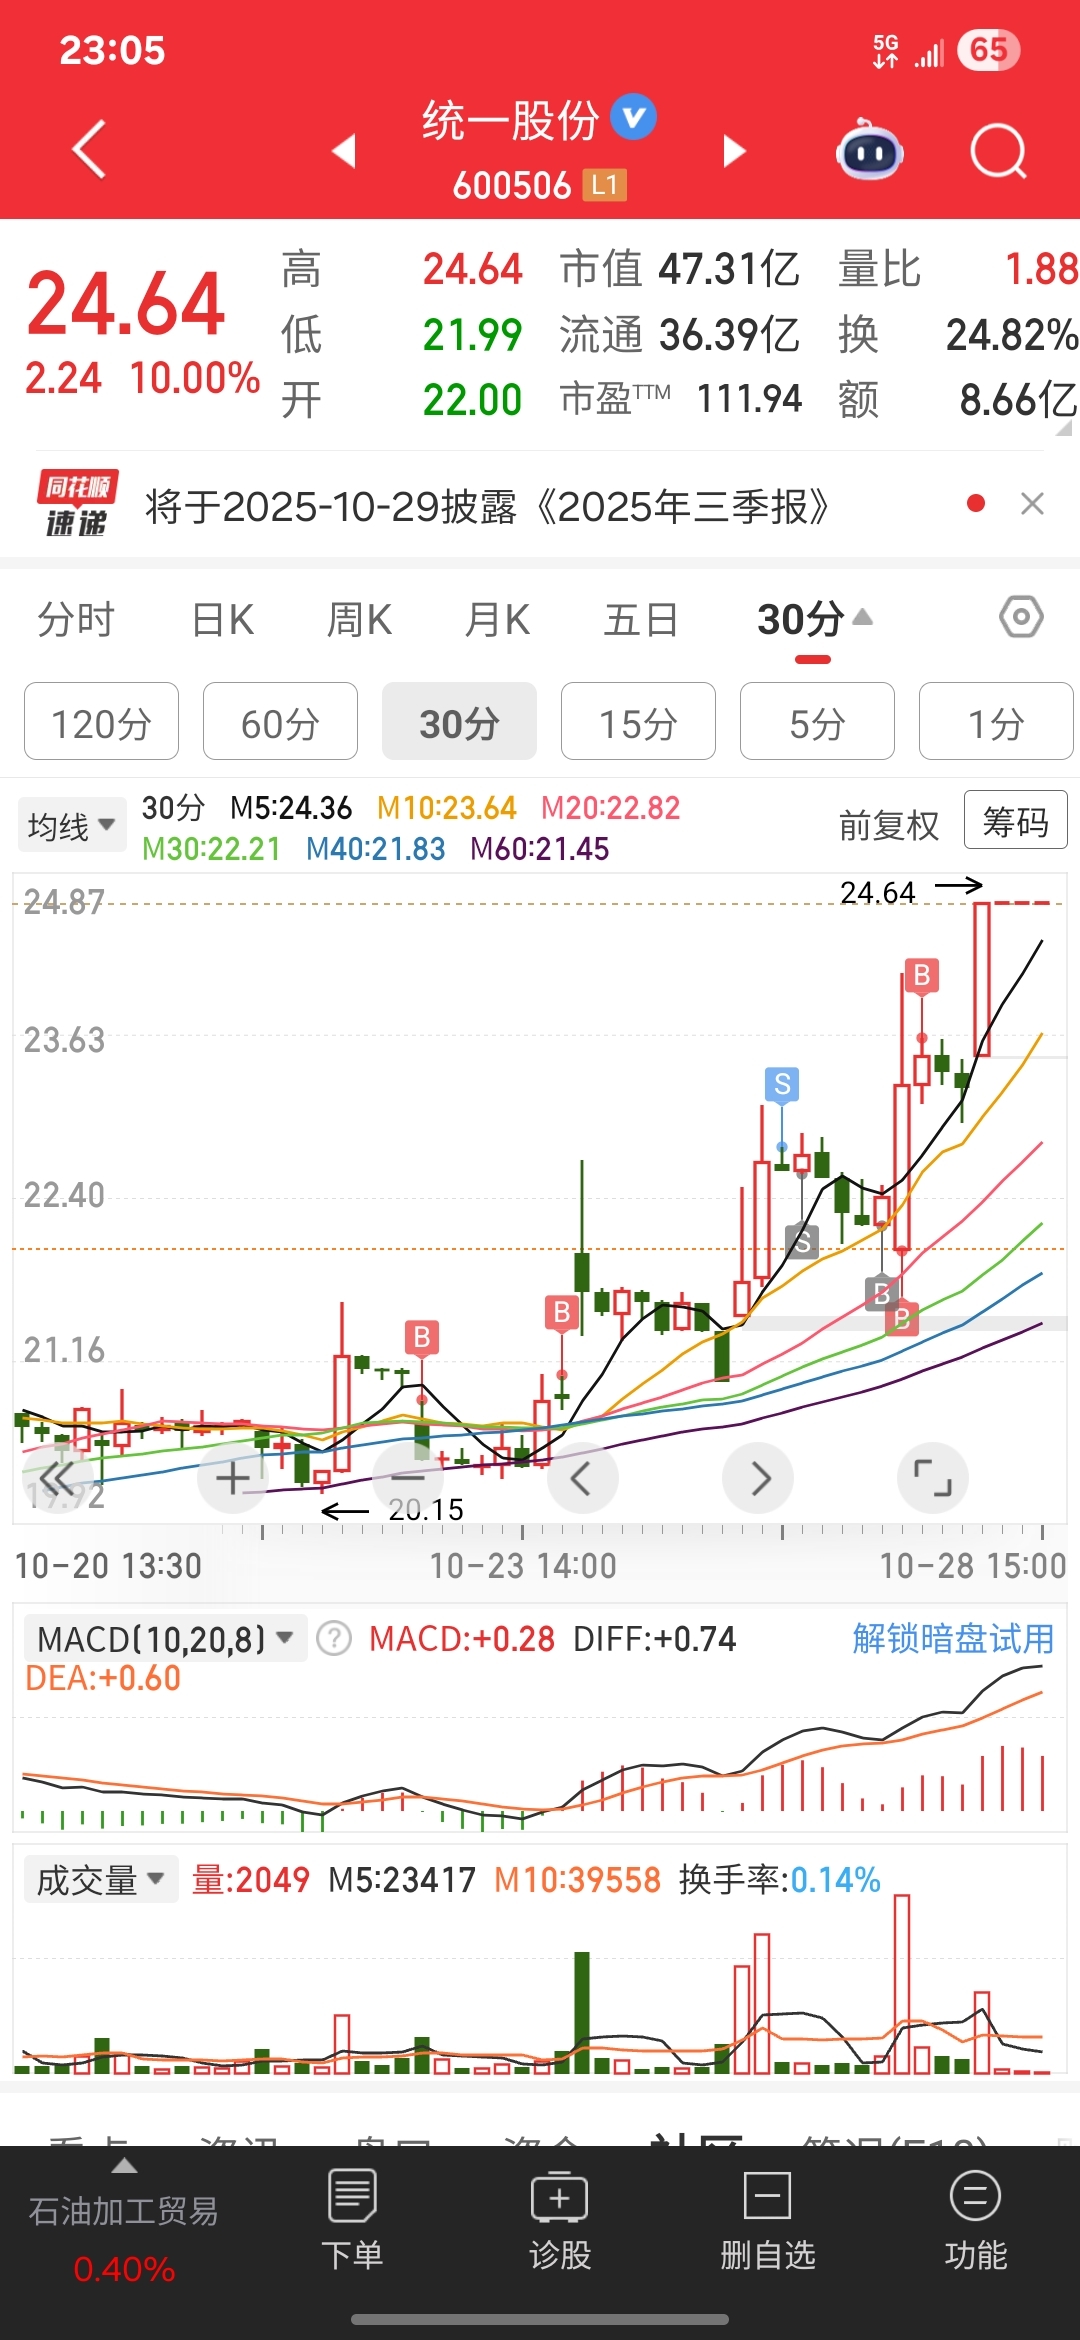Tap the current price 24.64
The image size is (1080, 2340).
tap(126, 304)
